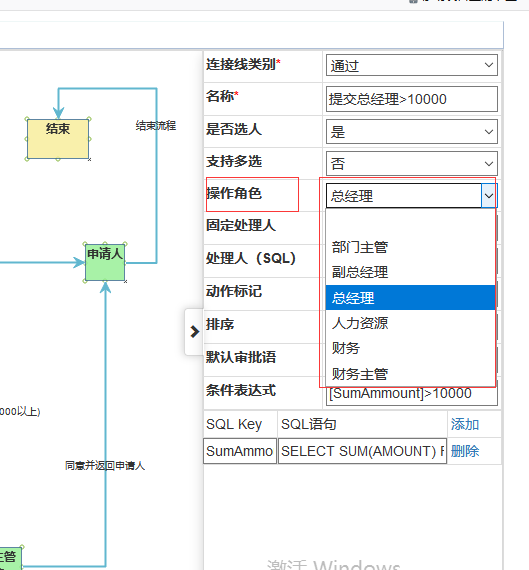
Task: Click the 名称 input field
Action: [412, 99]
